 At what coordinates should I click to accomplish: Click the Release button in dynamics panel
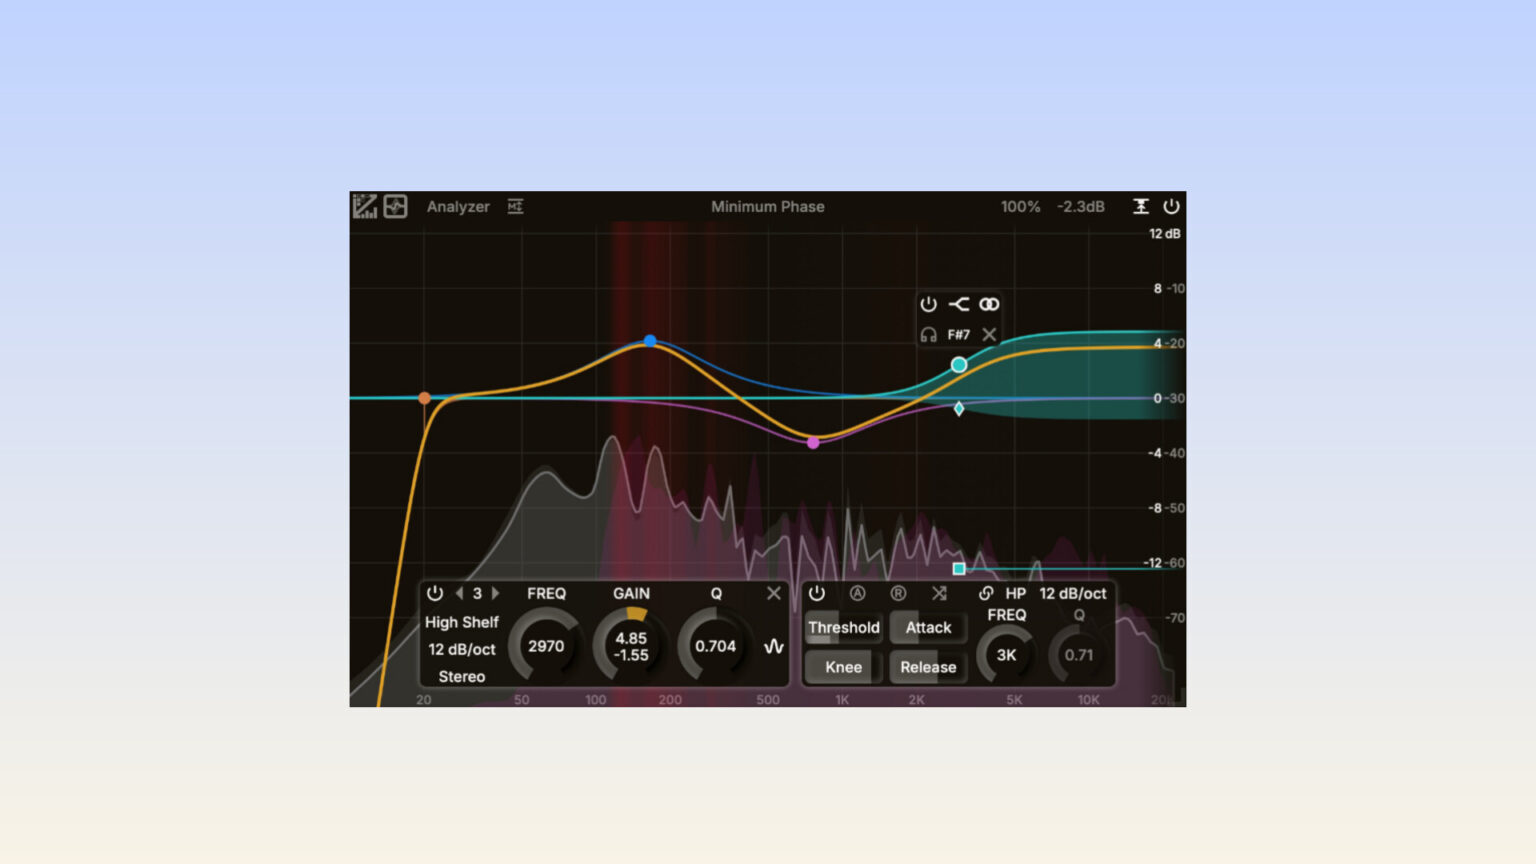tap(928, 667)
